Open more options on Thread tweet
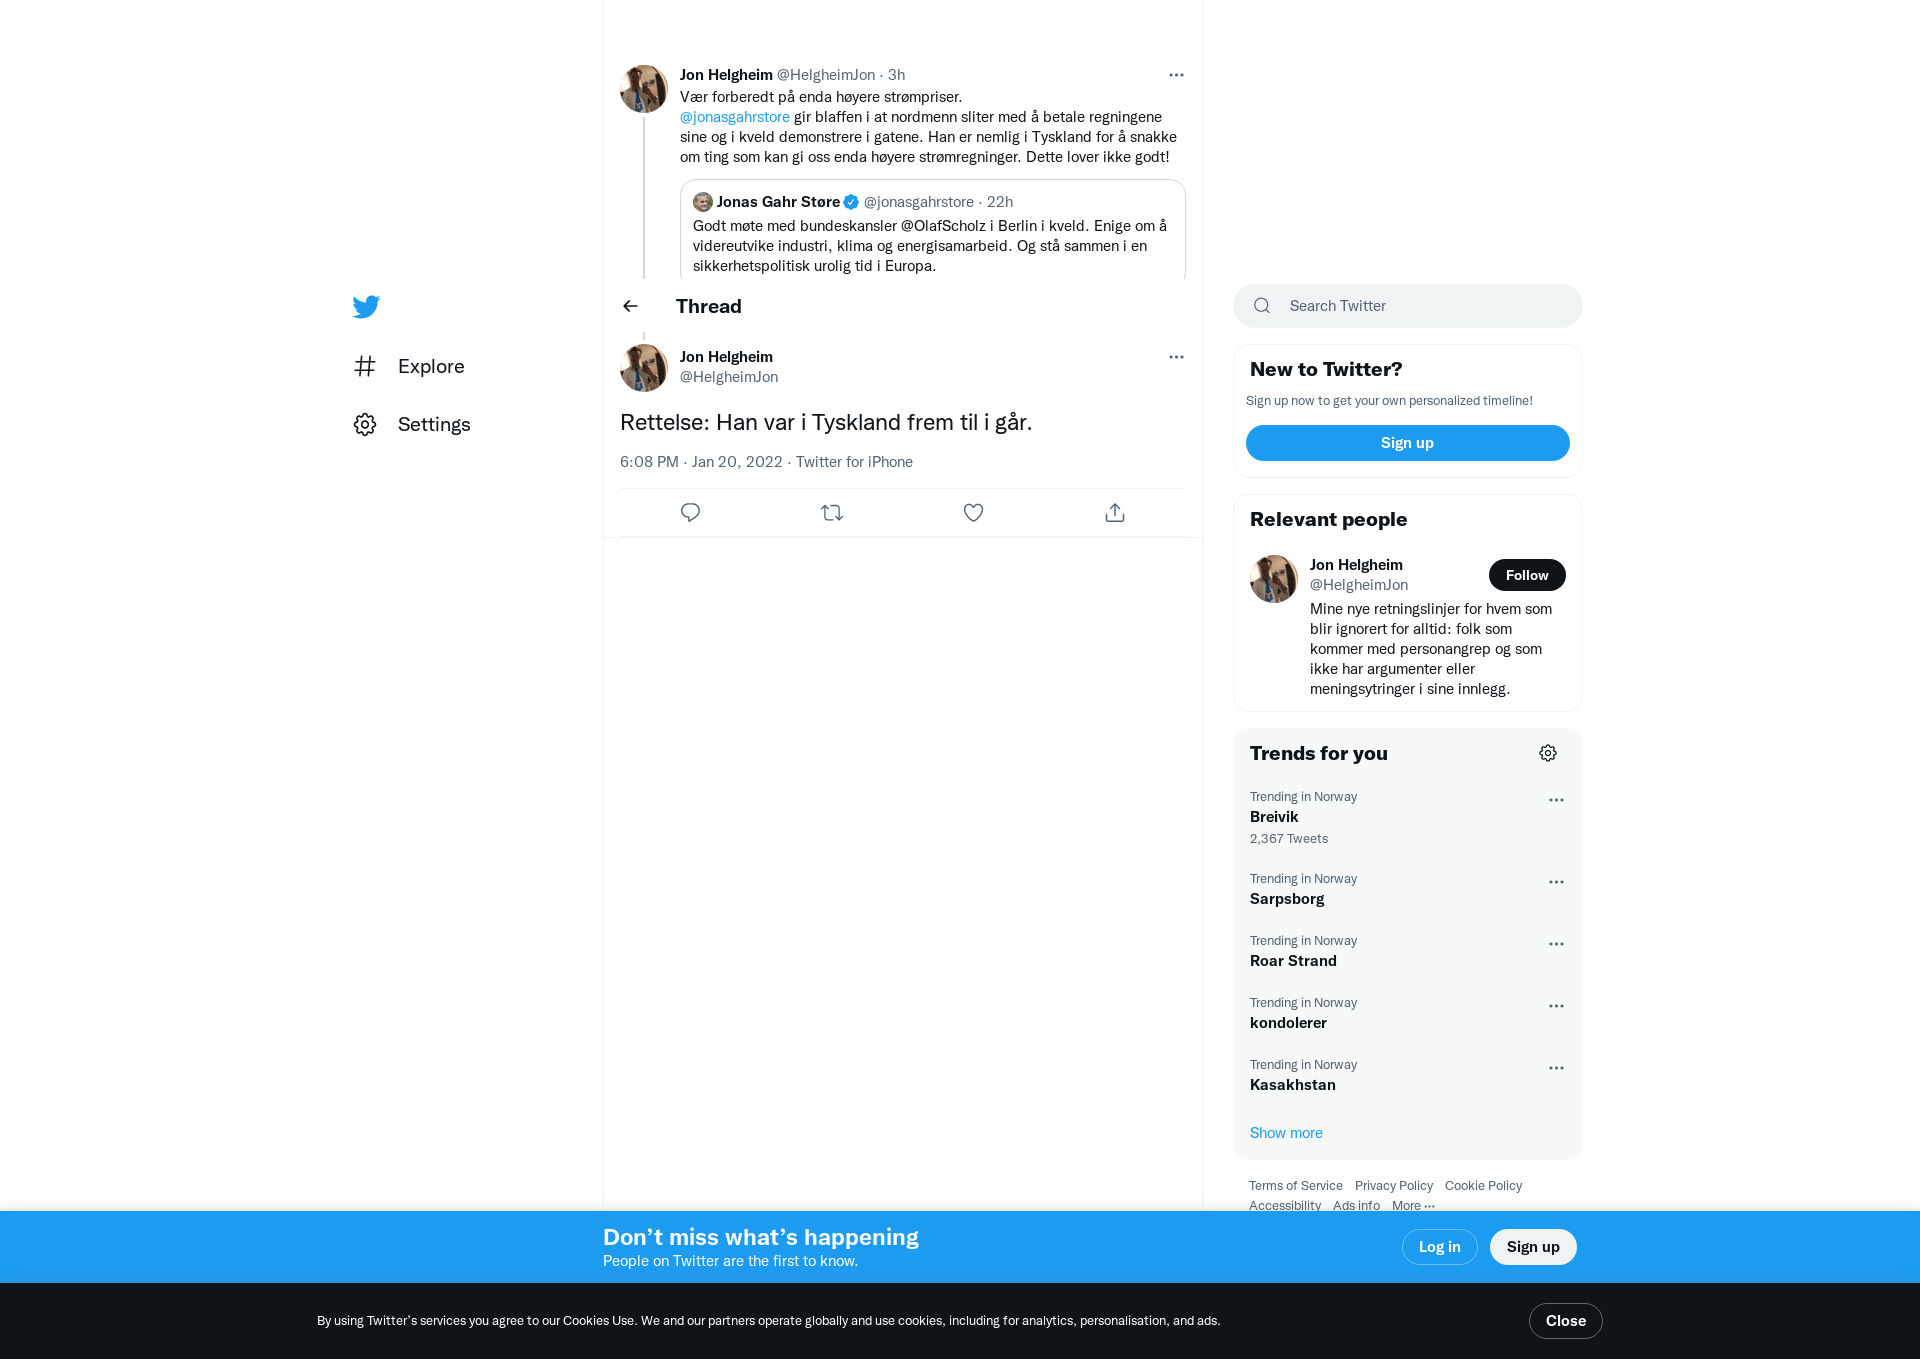This screenshot has width=1920, height=1359. pos(1176,357)
